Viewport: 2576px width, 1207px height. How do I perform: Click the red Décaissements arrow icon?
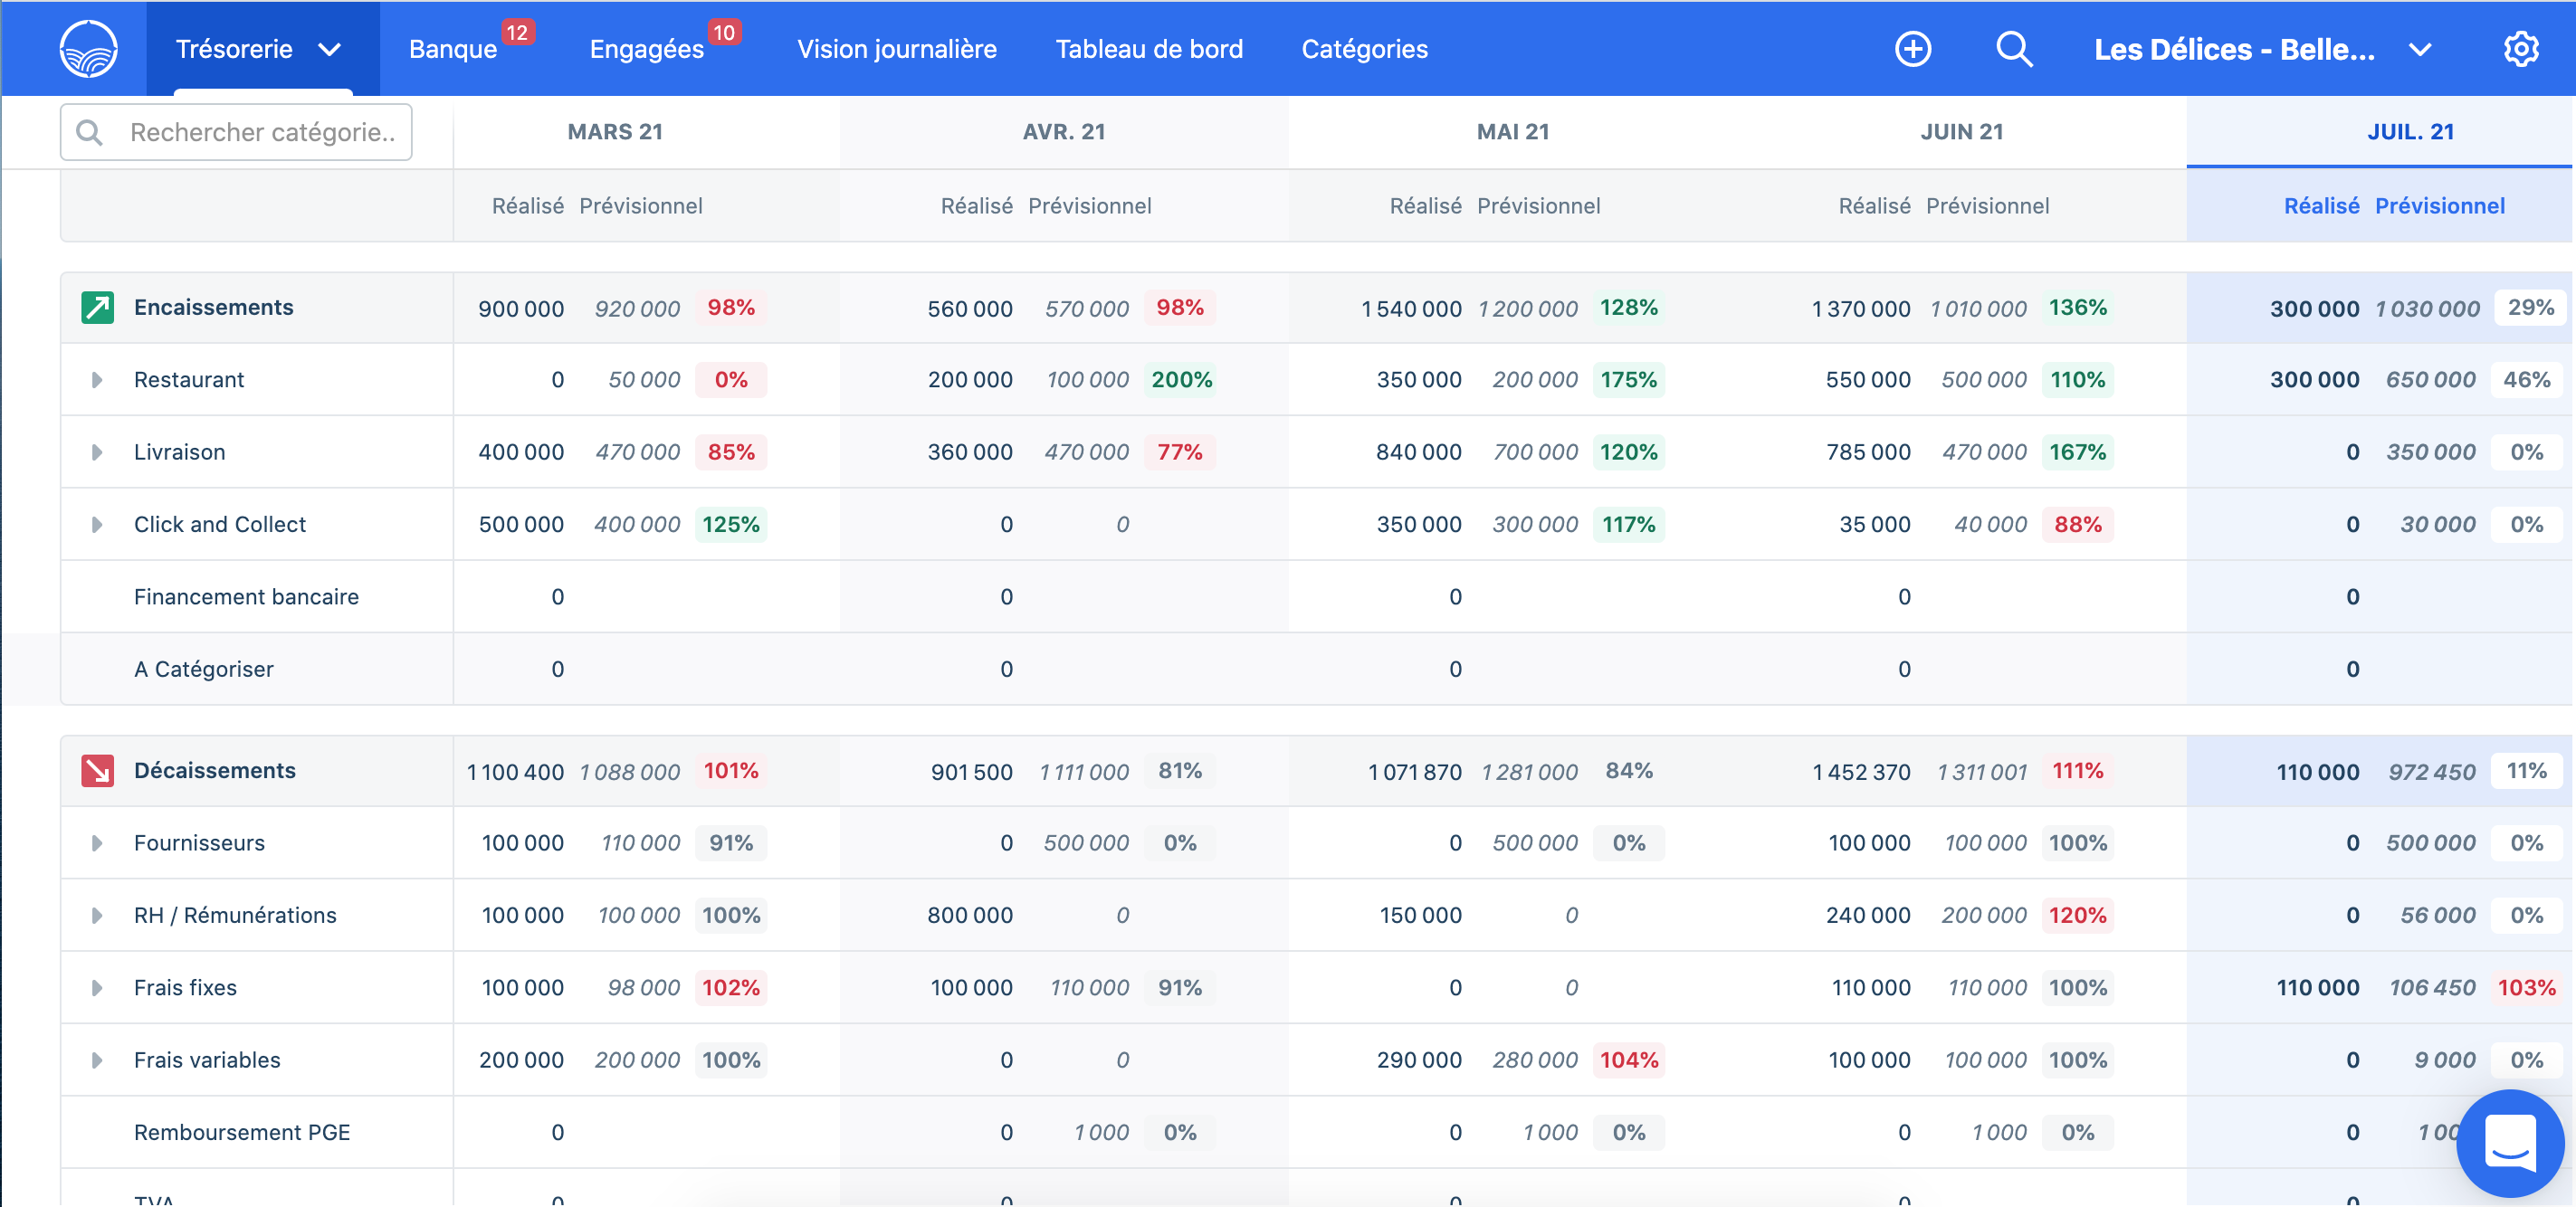click(x=97, y=770)
